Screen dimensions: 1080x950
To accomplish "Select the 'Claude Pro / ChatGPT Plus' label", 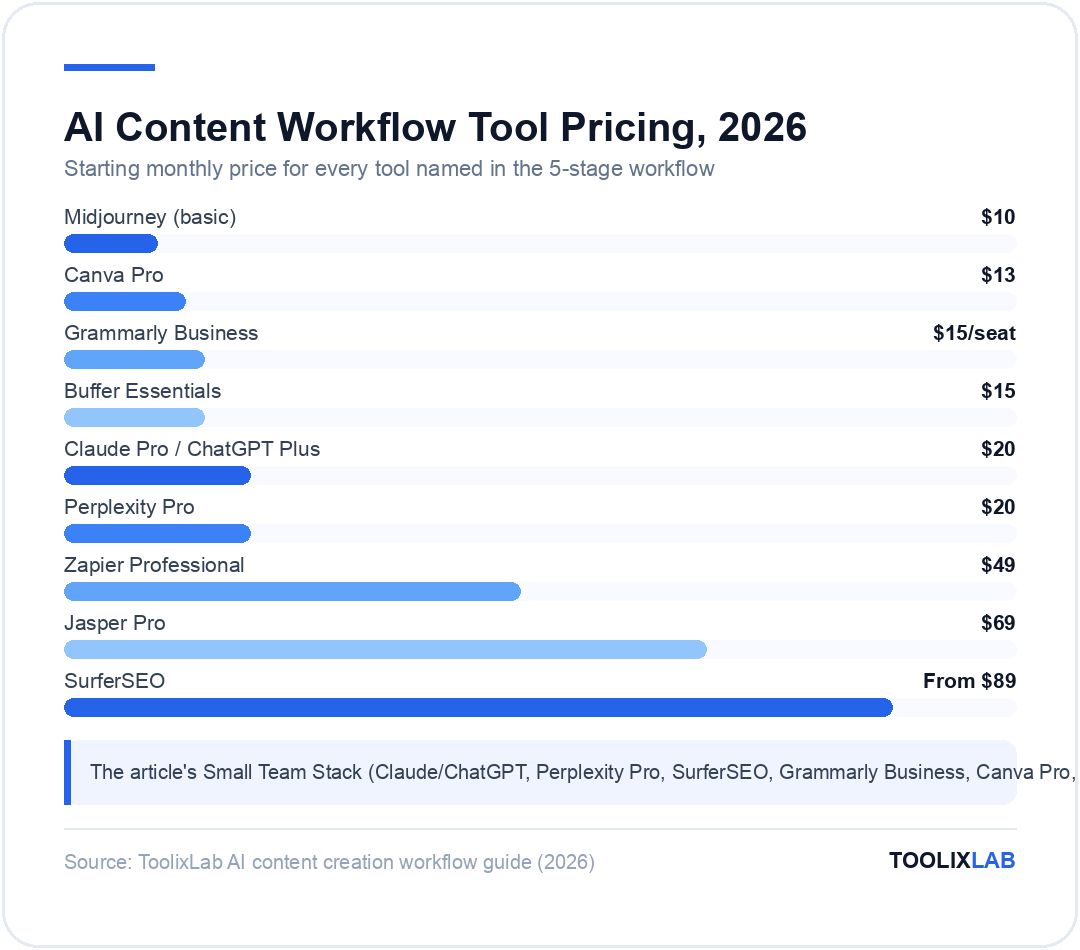I will pyautogui.click(x=192, y=448).
